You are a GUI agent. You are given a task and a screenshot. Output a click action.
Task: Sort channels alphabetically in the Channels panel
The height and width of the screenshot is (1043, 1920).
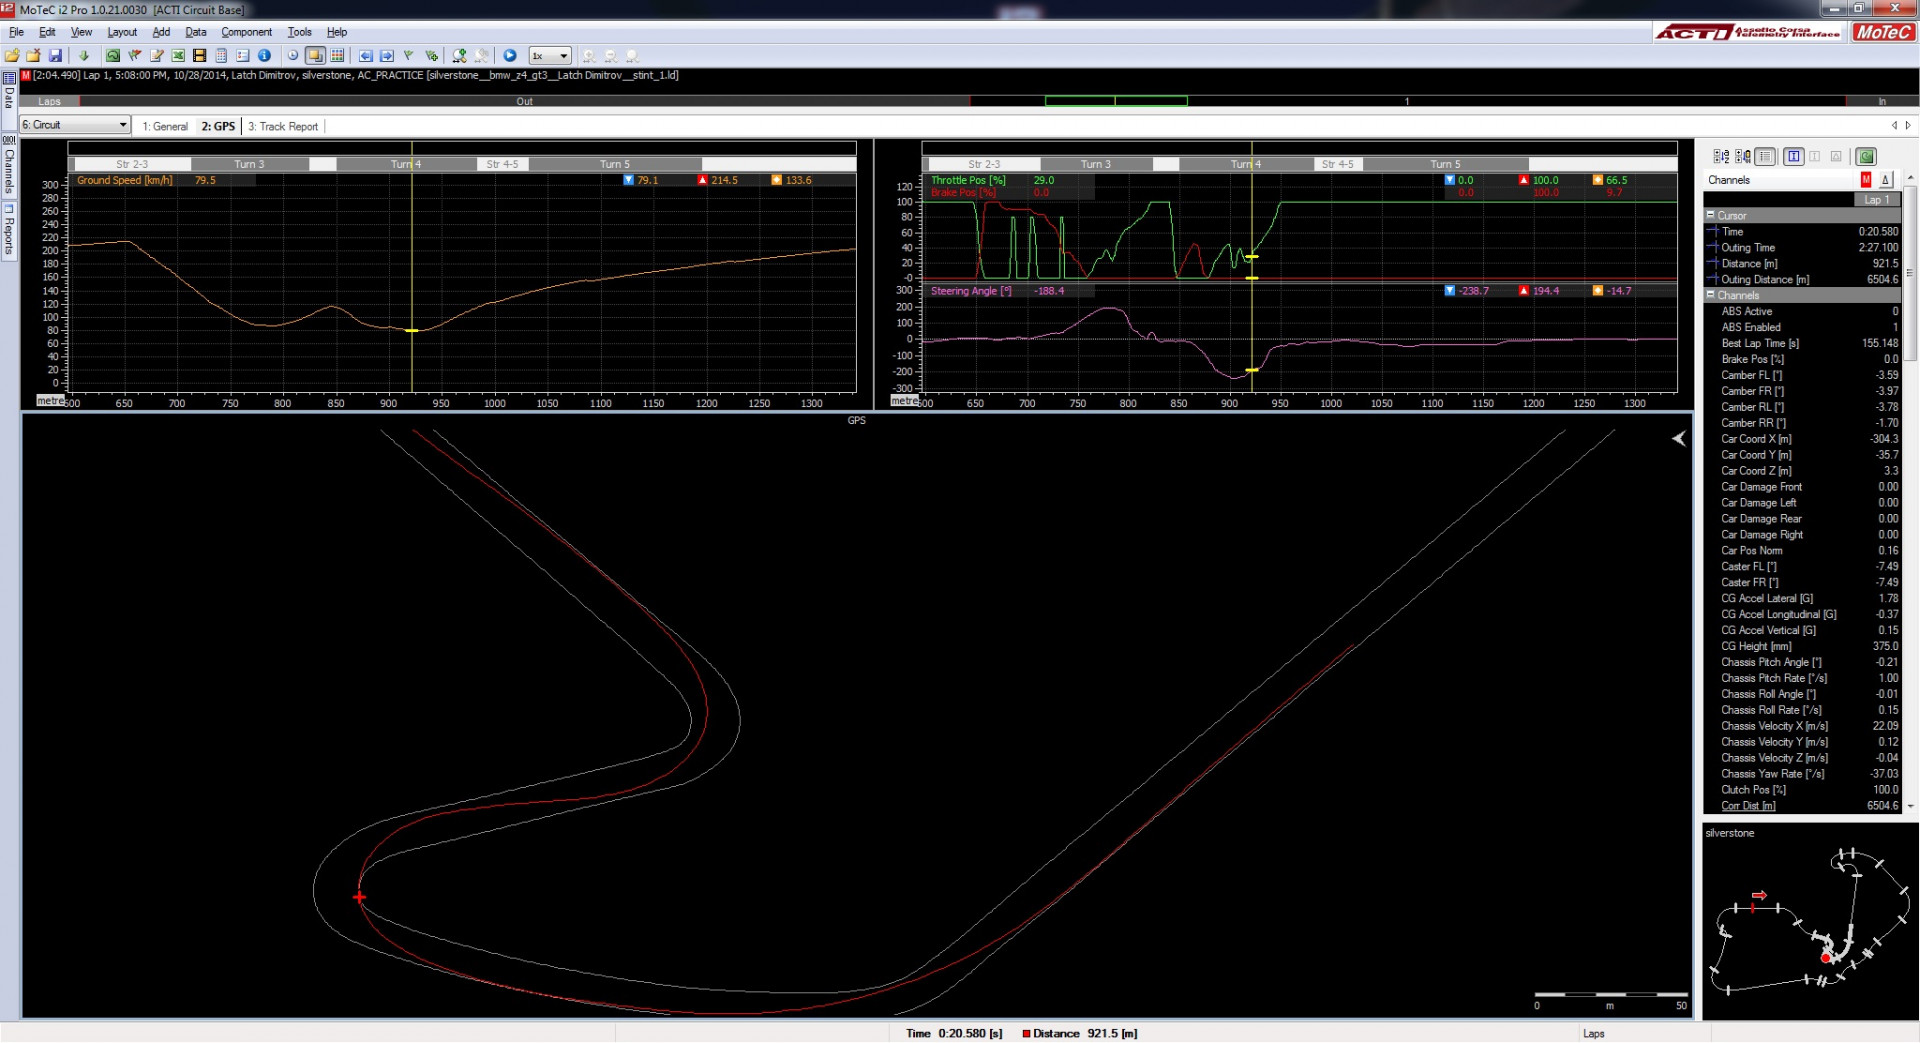(x=1722, y=156)
